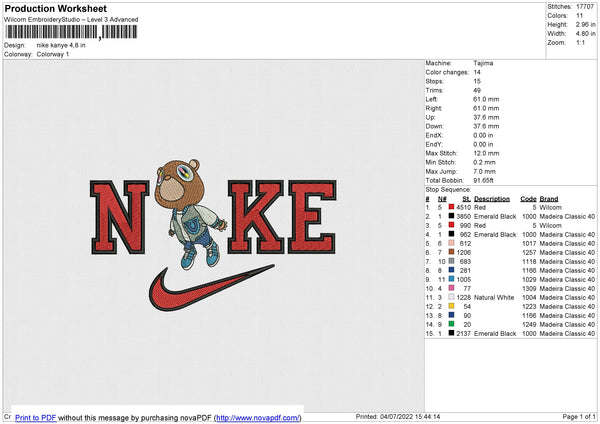Screen dimensions: 600x424
Task: Select the 'Stop Sequence:' label
Action: tap(448, 189)
